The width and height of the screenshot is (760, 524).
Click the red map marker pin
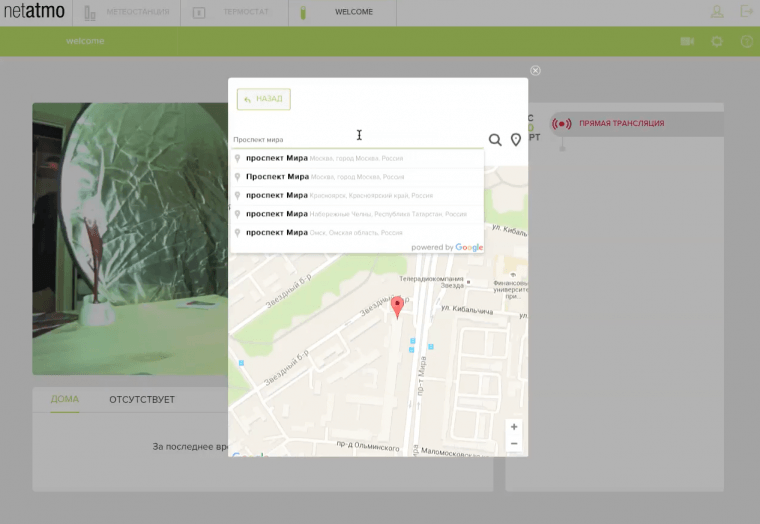397,306
